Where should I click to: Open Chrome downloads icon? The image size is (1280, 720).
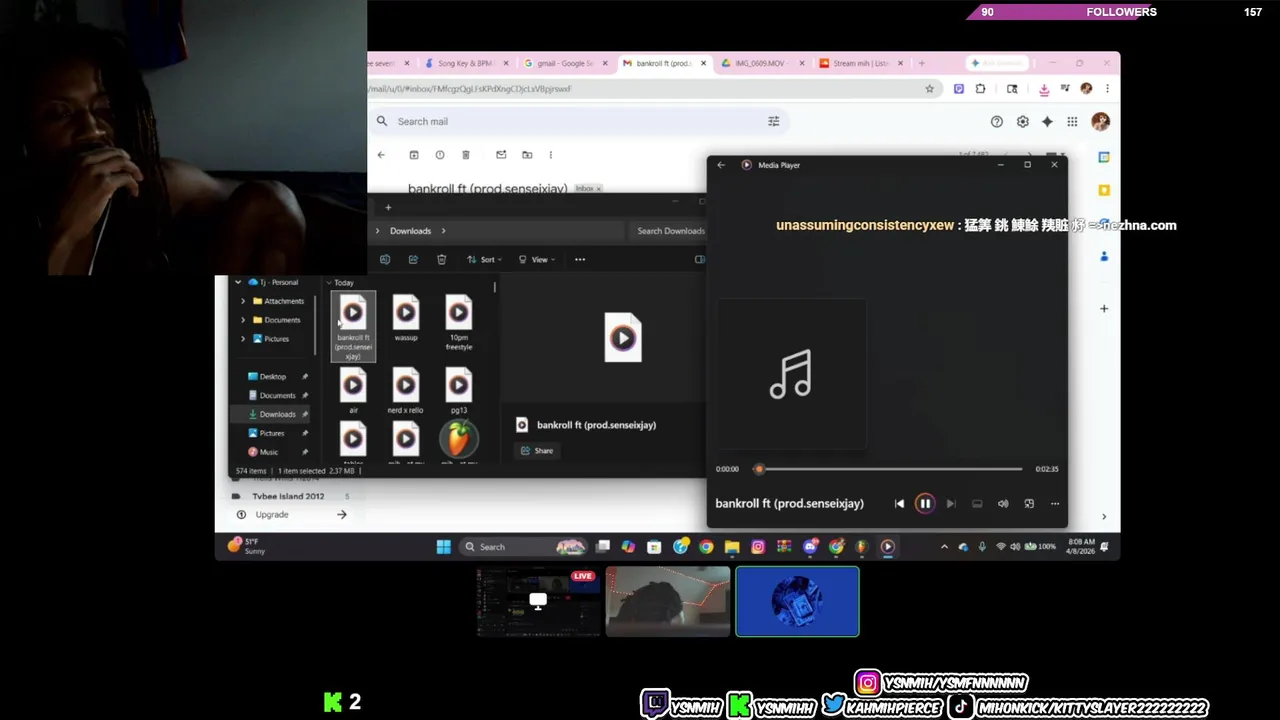(x=1044, y=89)
